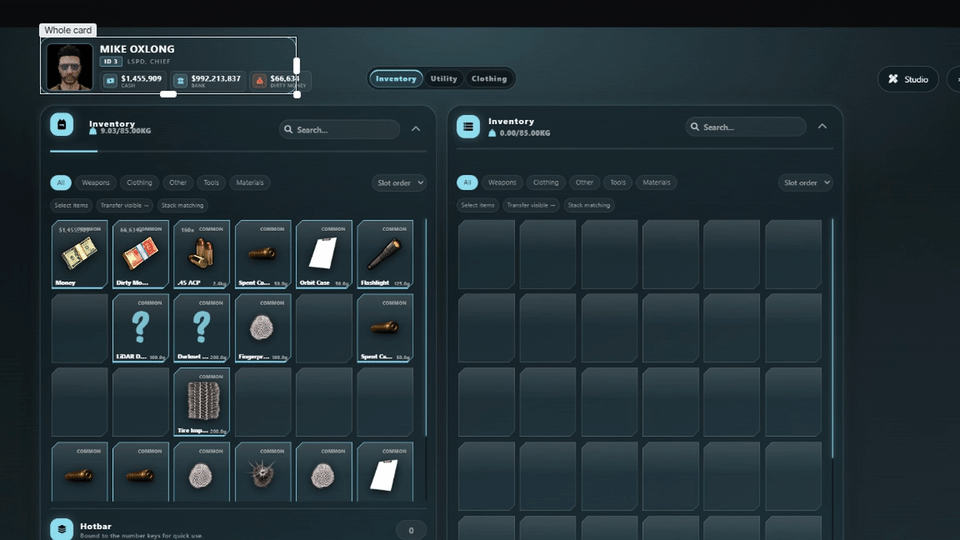Screen dimensions: 960x540
Task: Select the labeled Fingerprint item
Action: click(263, 328)
